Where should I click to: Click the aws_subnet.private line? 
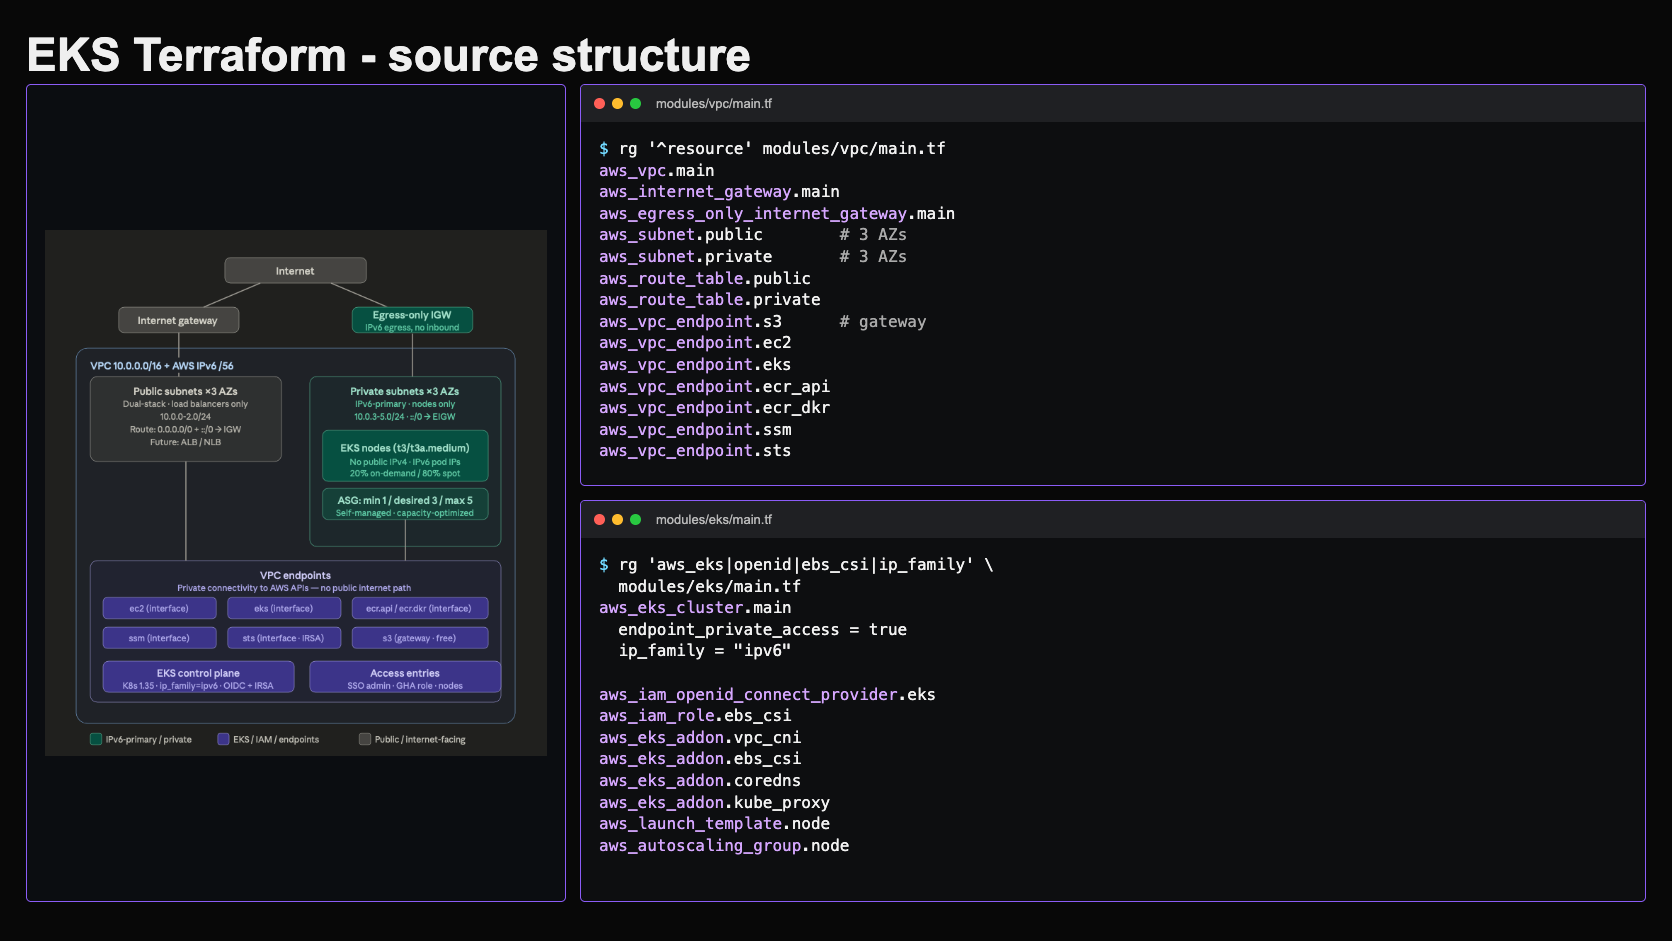pos(686,256)
